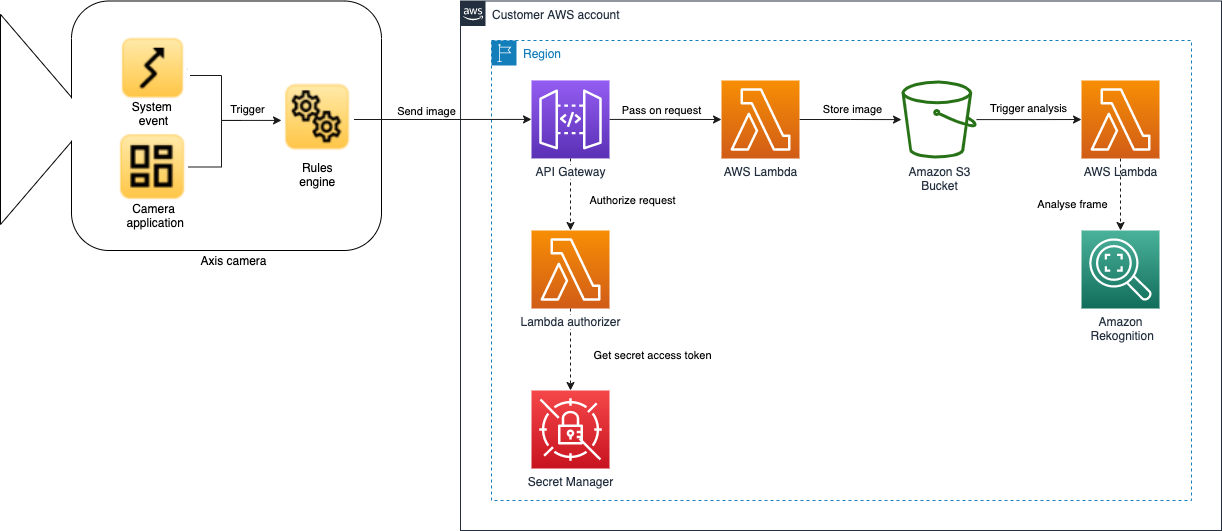The width and height of the screenshot is (1222, 531).
Task: Click the 'Pass on request' label
Action: tap(662, 109)
